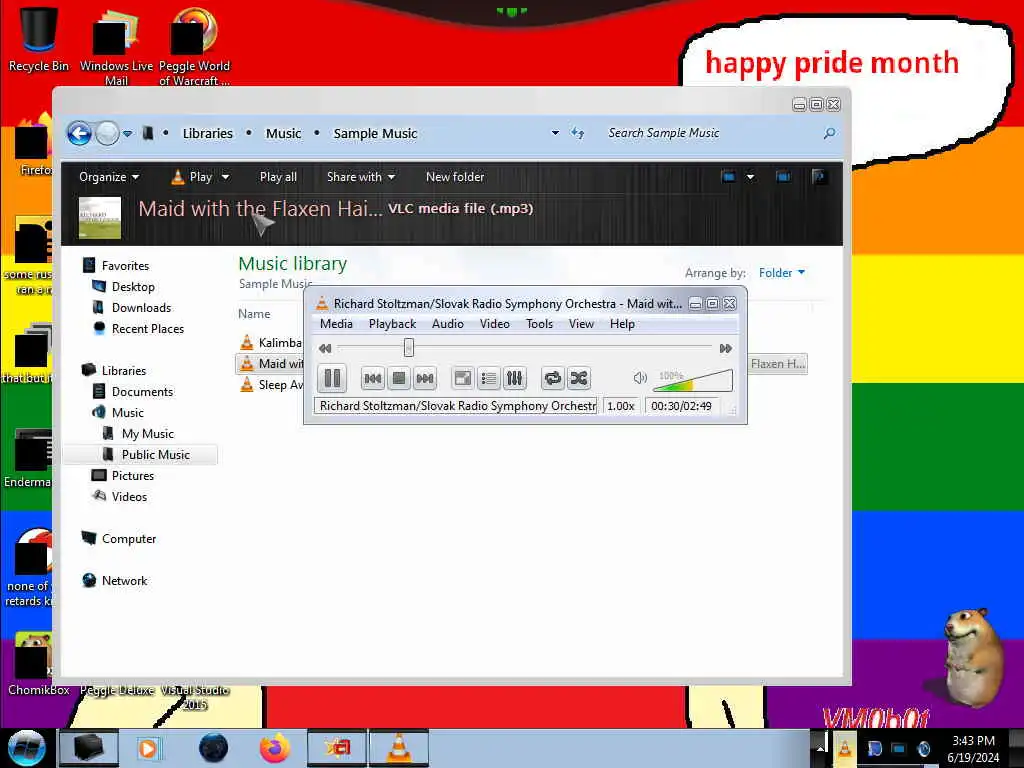The image size is (1024, 768).
Task: Go back in Explorer
Action: pyautogui.click(x=80, y=133)
